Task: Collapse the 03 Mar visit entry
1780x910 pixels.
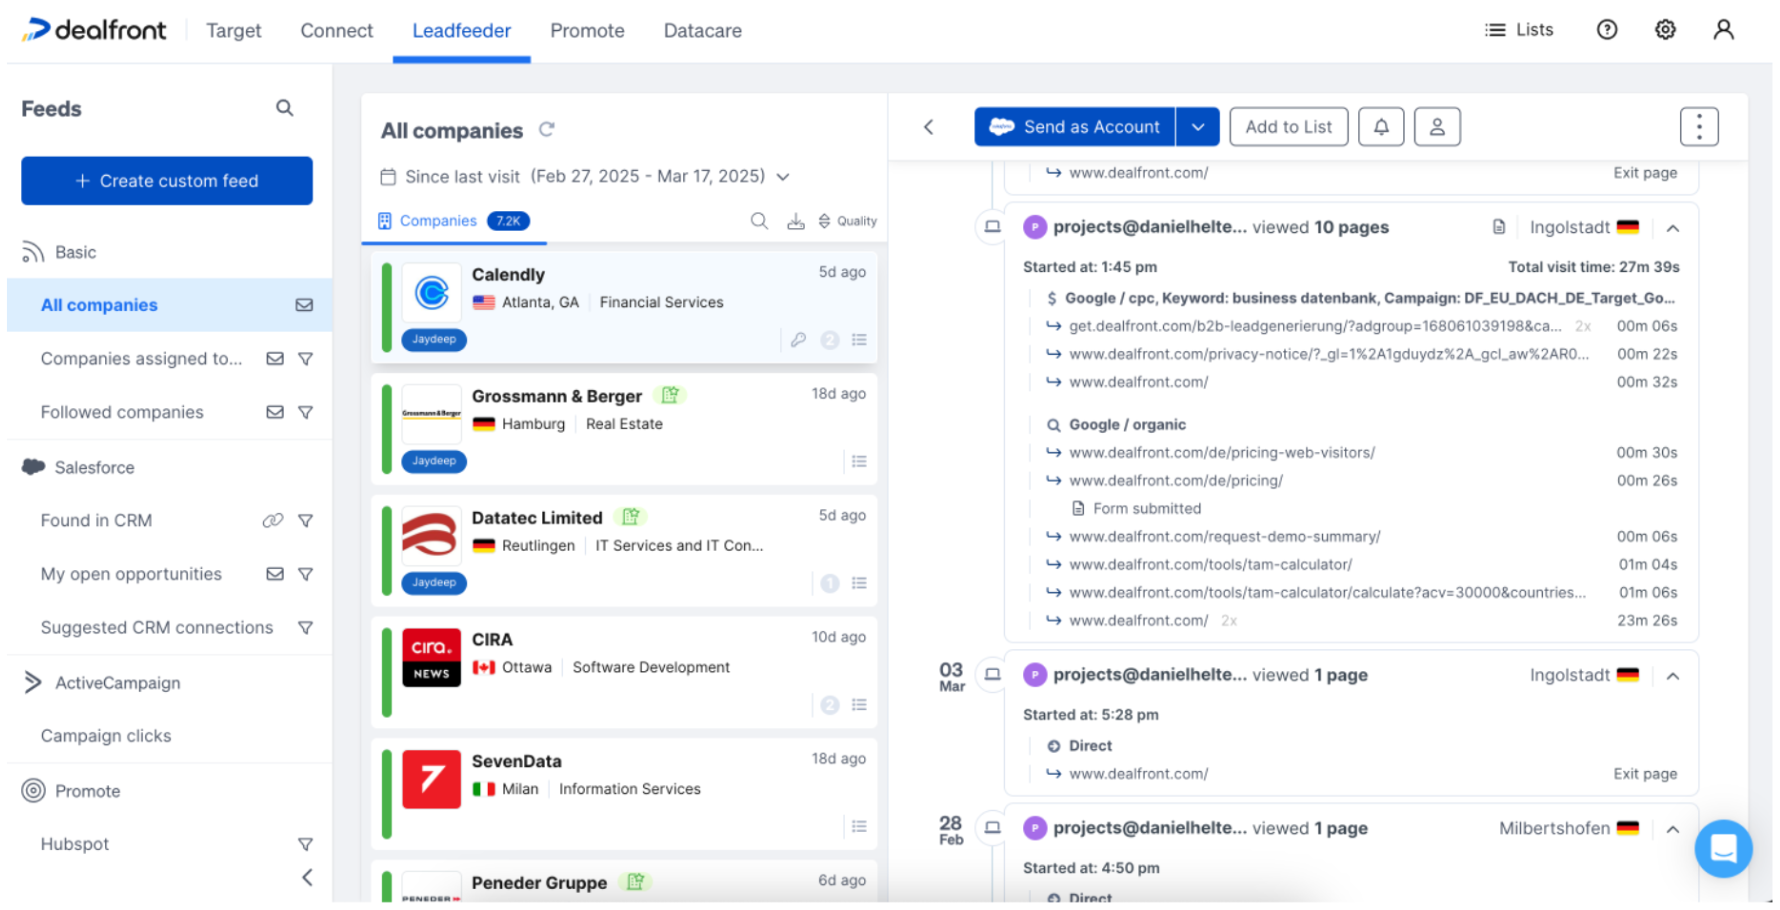Action: click(x=1673, y=676)
